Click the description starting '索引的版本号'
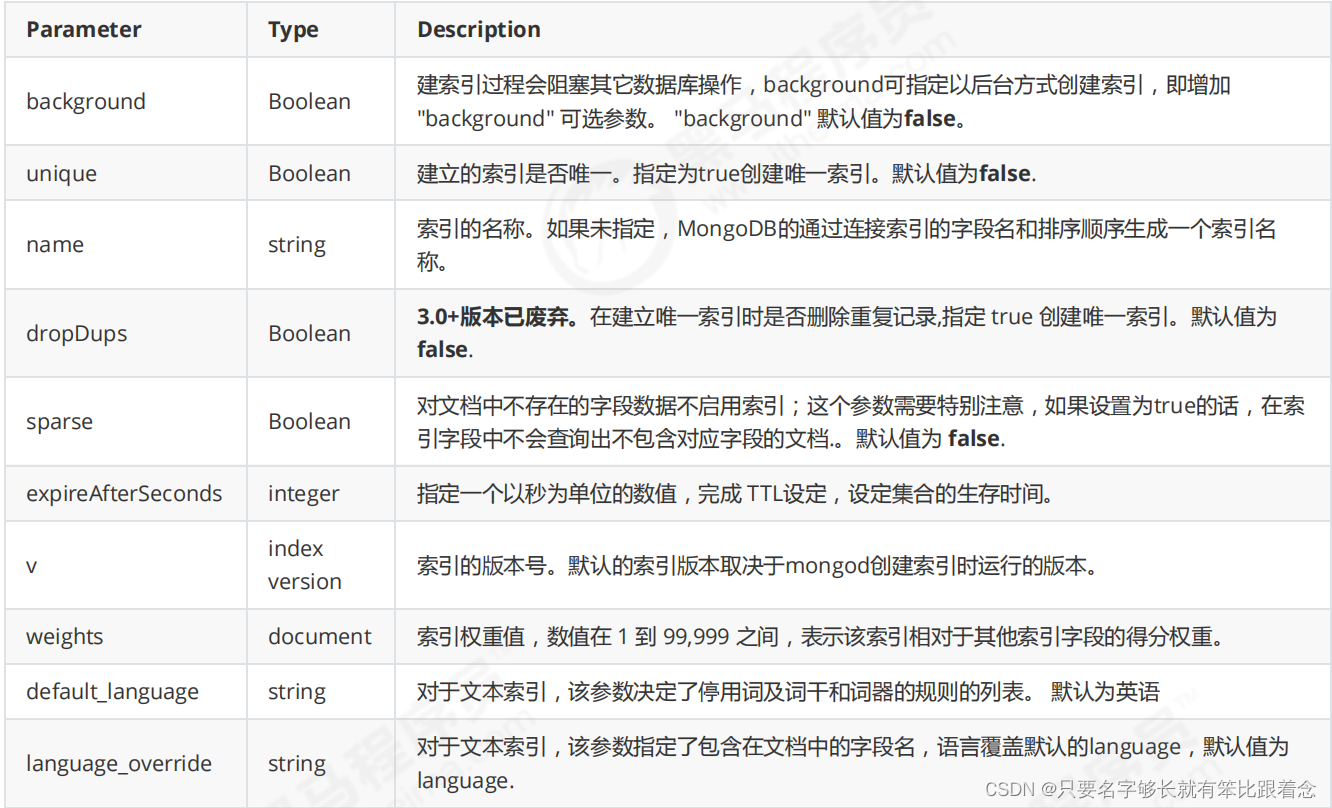 coord(757,565)
